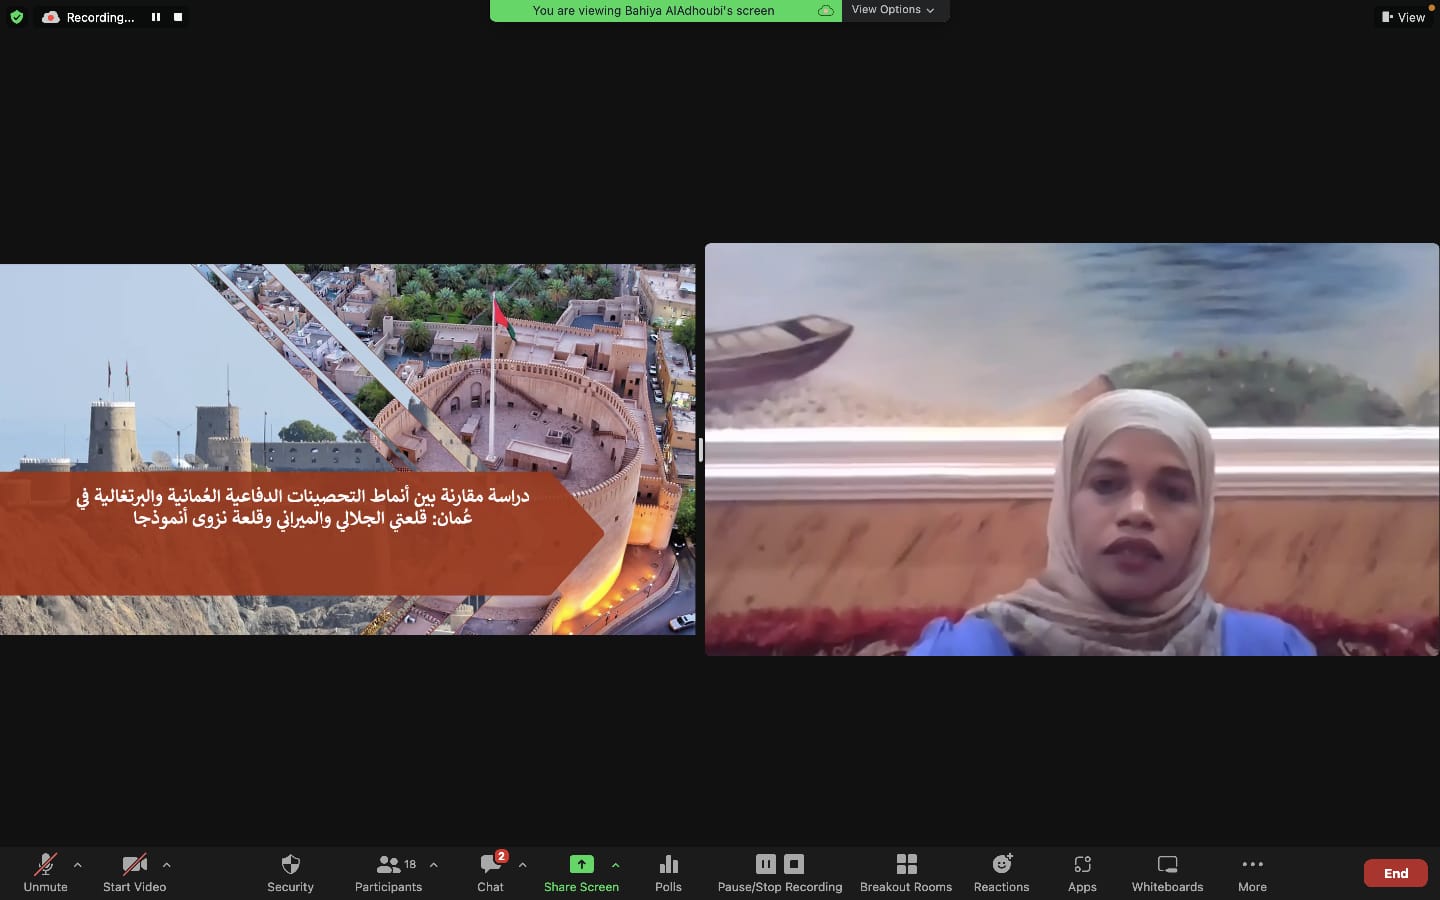Pause recording from top-left indicator
This screenshot has width=1440, height=900.
pyautogui.click(x=156, y=17)
